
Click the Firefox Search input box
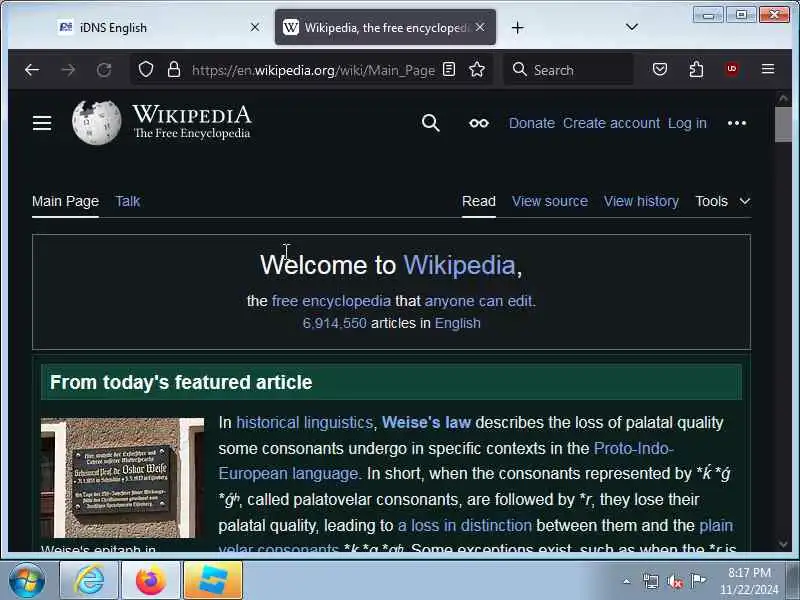568,69
